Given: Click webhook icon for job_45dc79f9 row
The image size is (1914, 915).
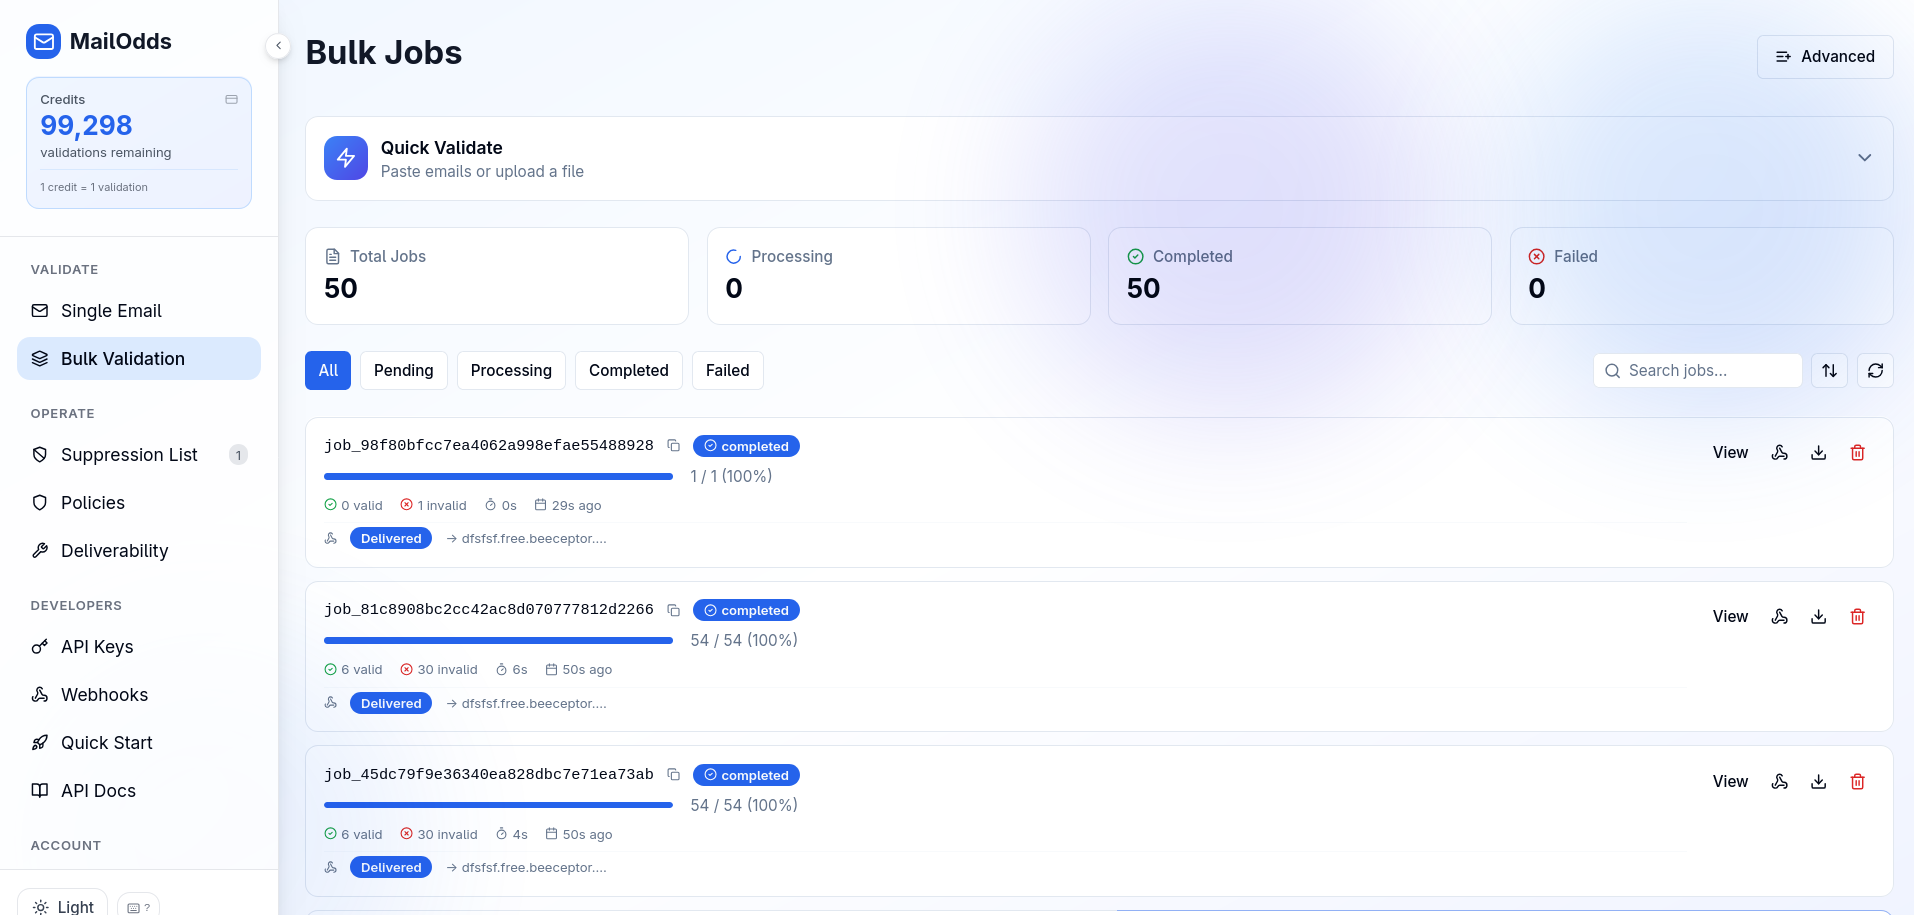Looking at the screenshot, I should [1780, 782].
